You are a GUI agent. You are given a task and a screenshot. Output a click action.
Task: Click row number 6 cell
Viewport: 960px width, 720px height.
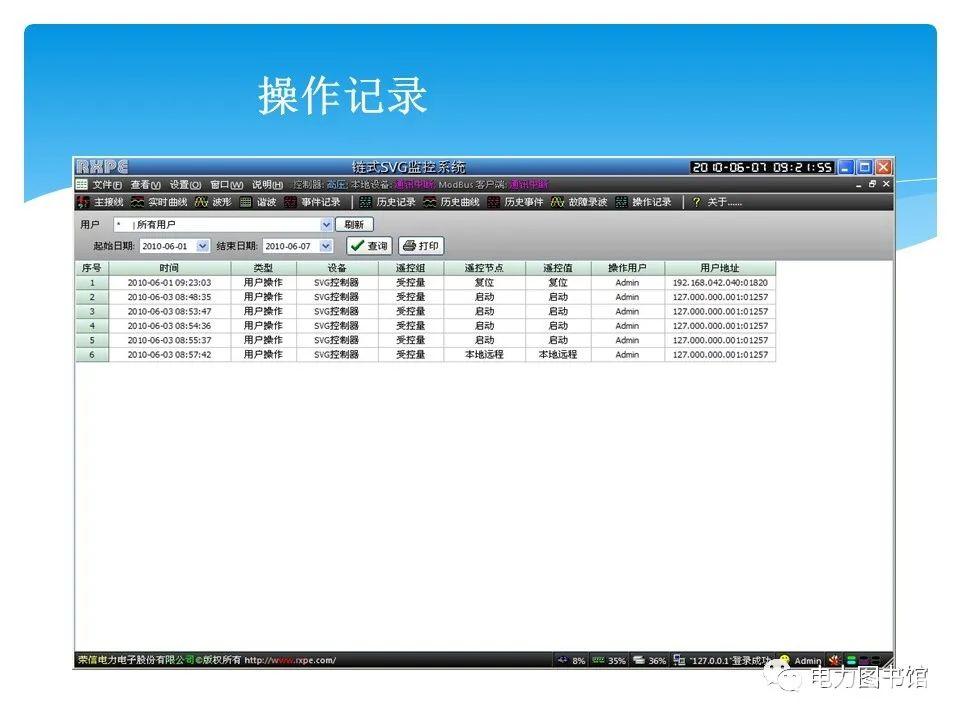pyautogui.click(x=92, y=354)
